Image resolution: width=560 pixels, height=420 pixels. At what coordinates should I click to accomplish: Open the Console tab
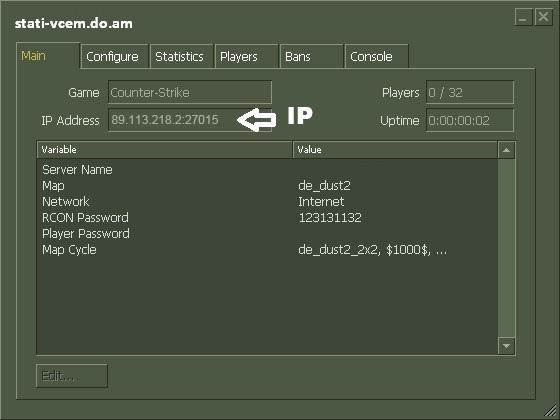[x=376, y=56]
